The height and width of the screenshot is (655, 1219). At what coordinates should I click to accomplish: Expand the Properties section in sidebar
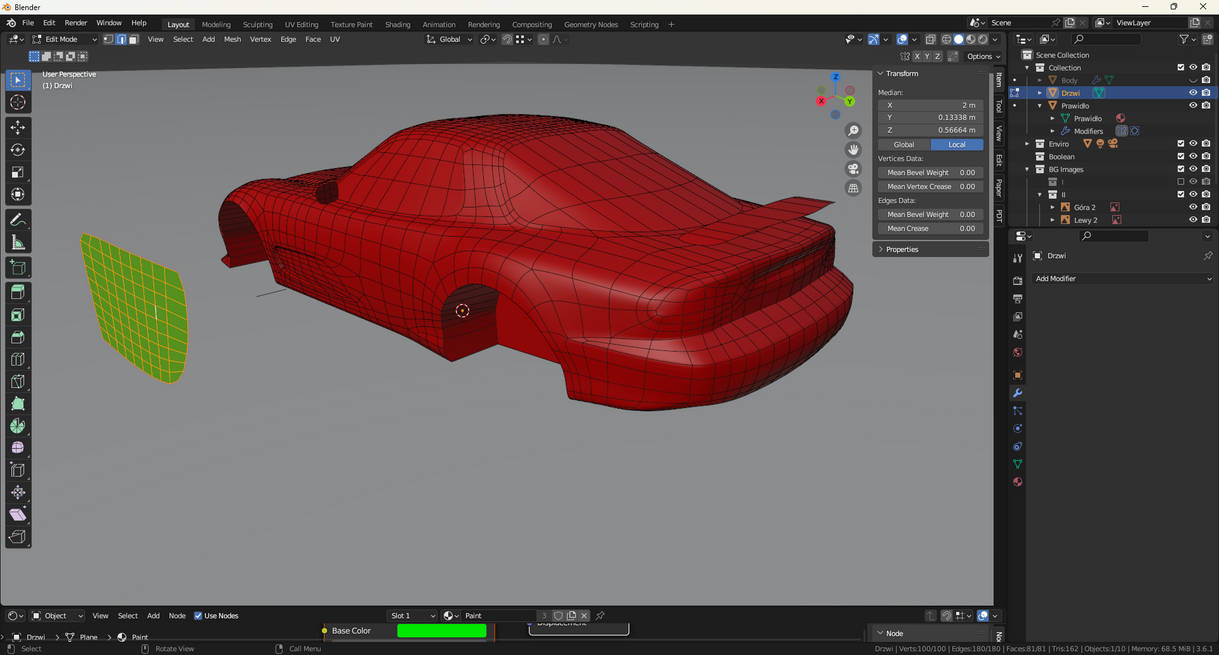[902, 249]
